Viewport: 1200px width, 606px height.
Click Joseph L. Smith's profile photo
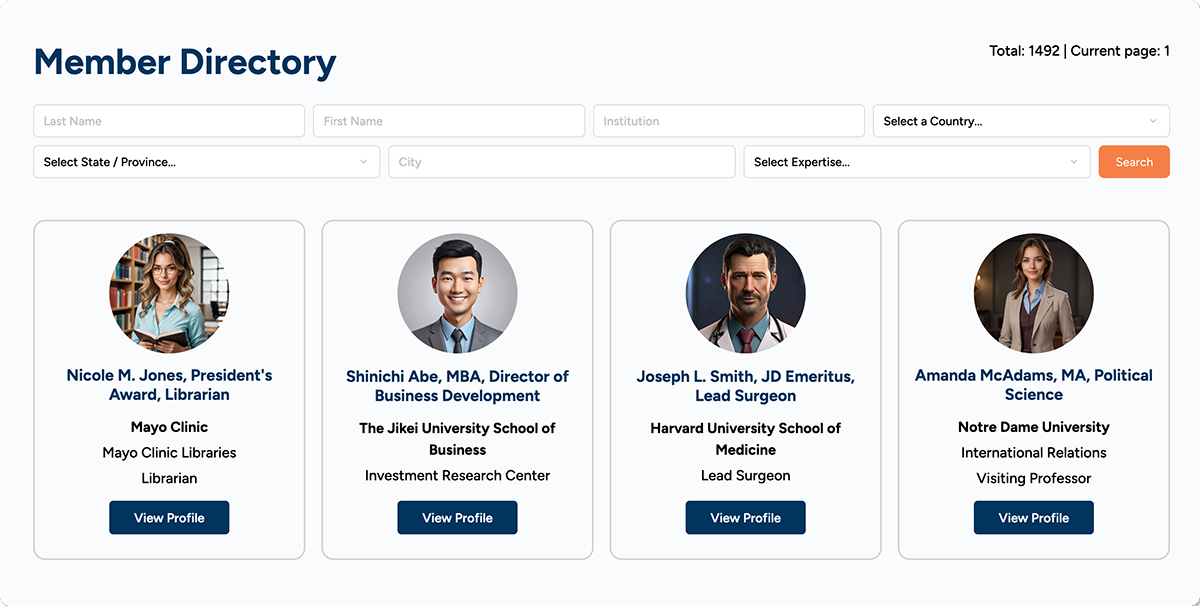point(745,294)
